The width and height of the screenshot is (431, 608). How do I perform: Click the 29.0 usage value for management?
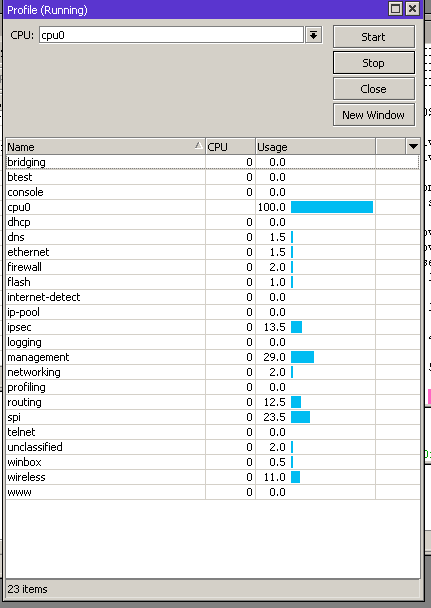tap(274, 357)
